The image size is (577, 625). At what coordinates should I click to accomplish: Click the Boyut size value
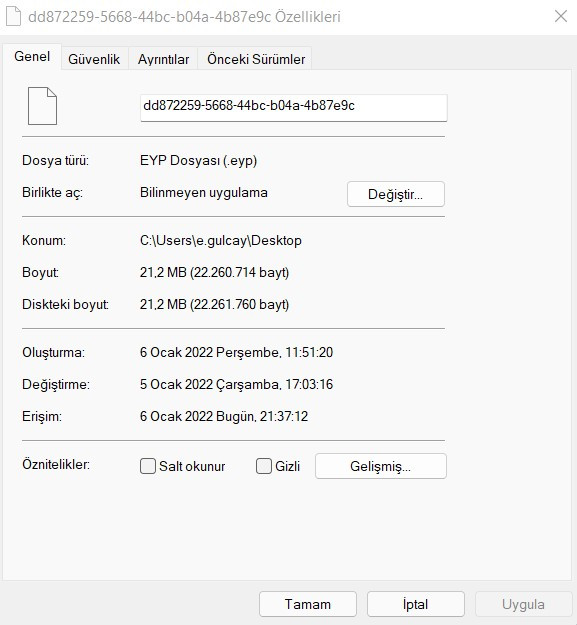tap(214, 272)
